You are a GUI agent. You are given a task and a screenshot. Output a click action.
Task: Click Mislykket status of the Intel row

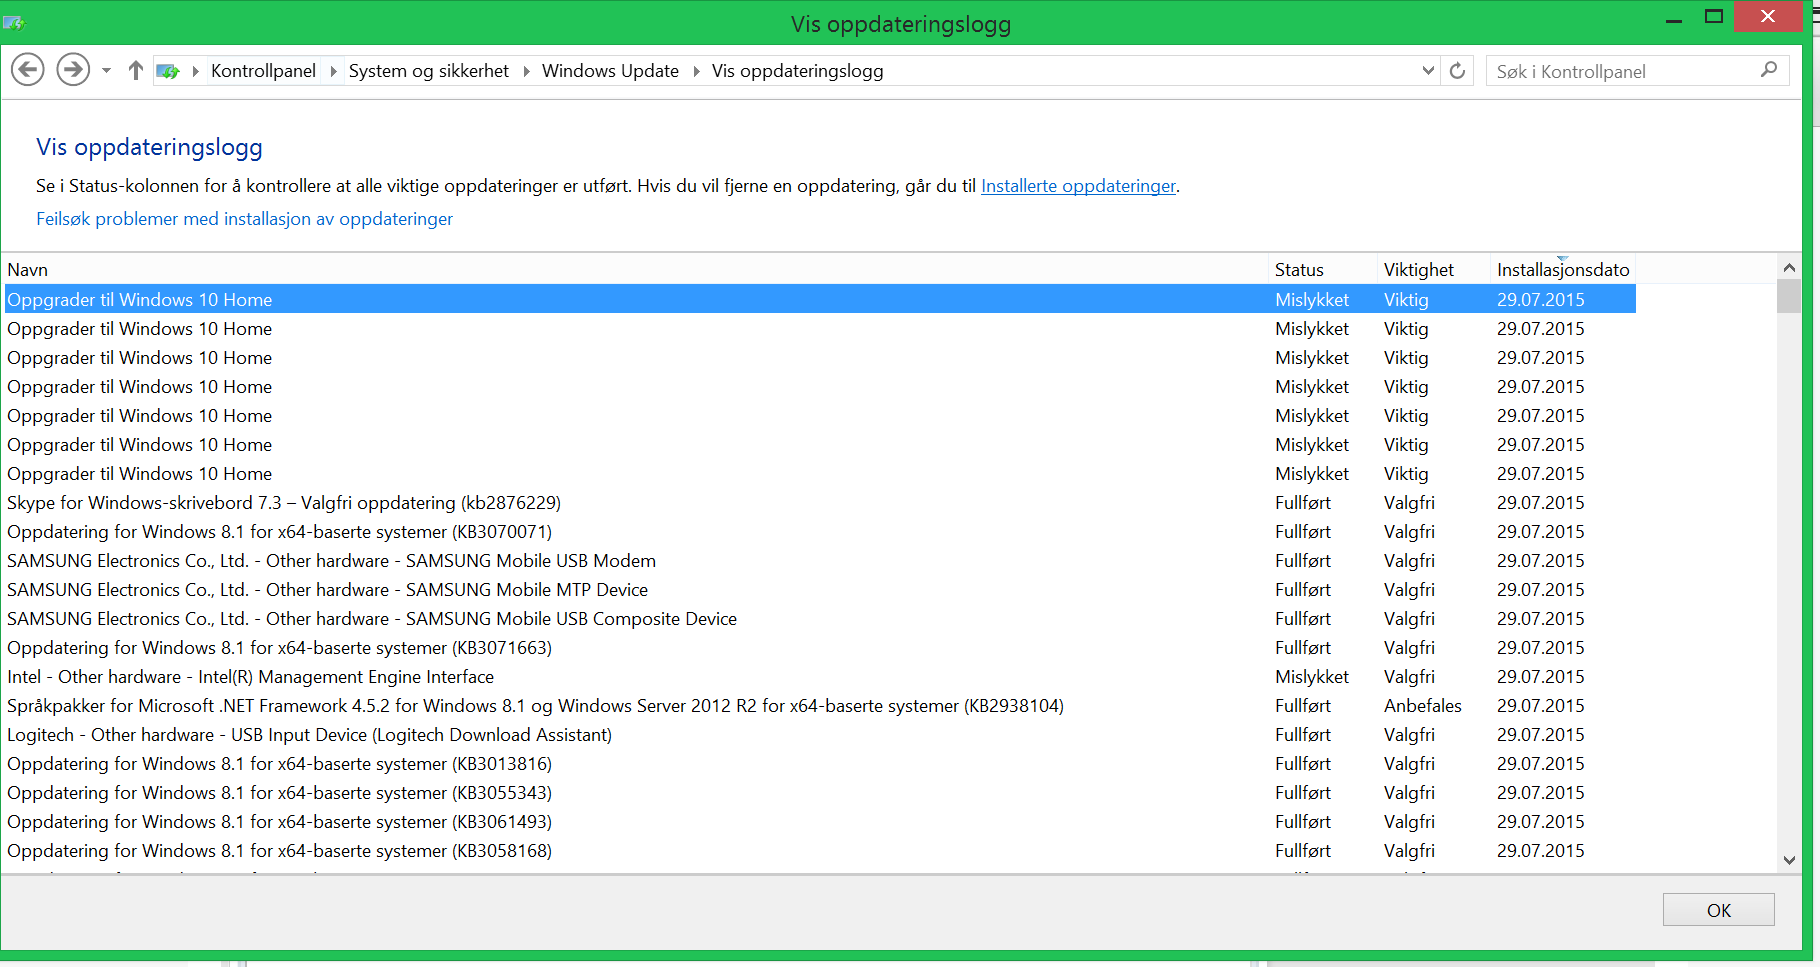(1312, 677)
